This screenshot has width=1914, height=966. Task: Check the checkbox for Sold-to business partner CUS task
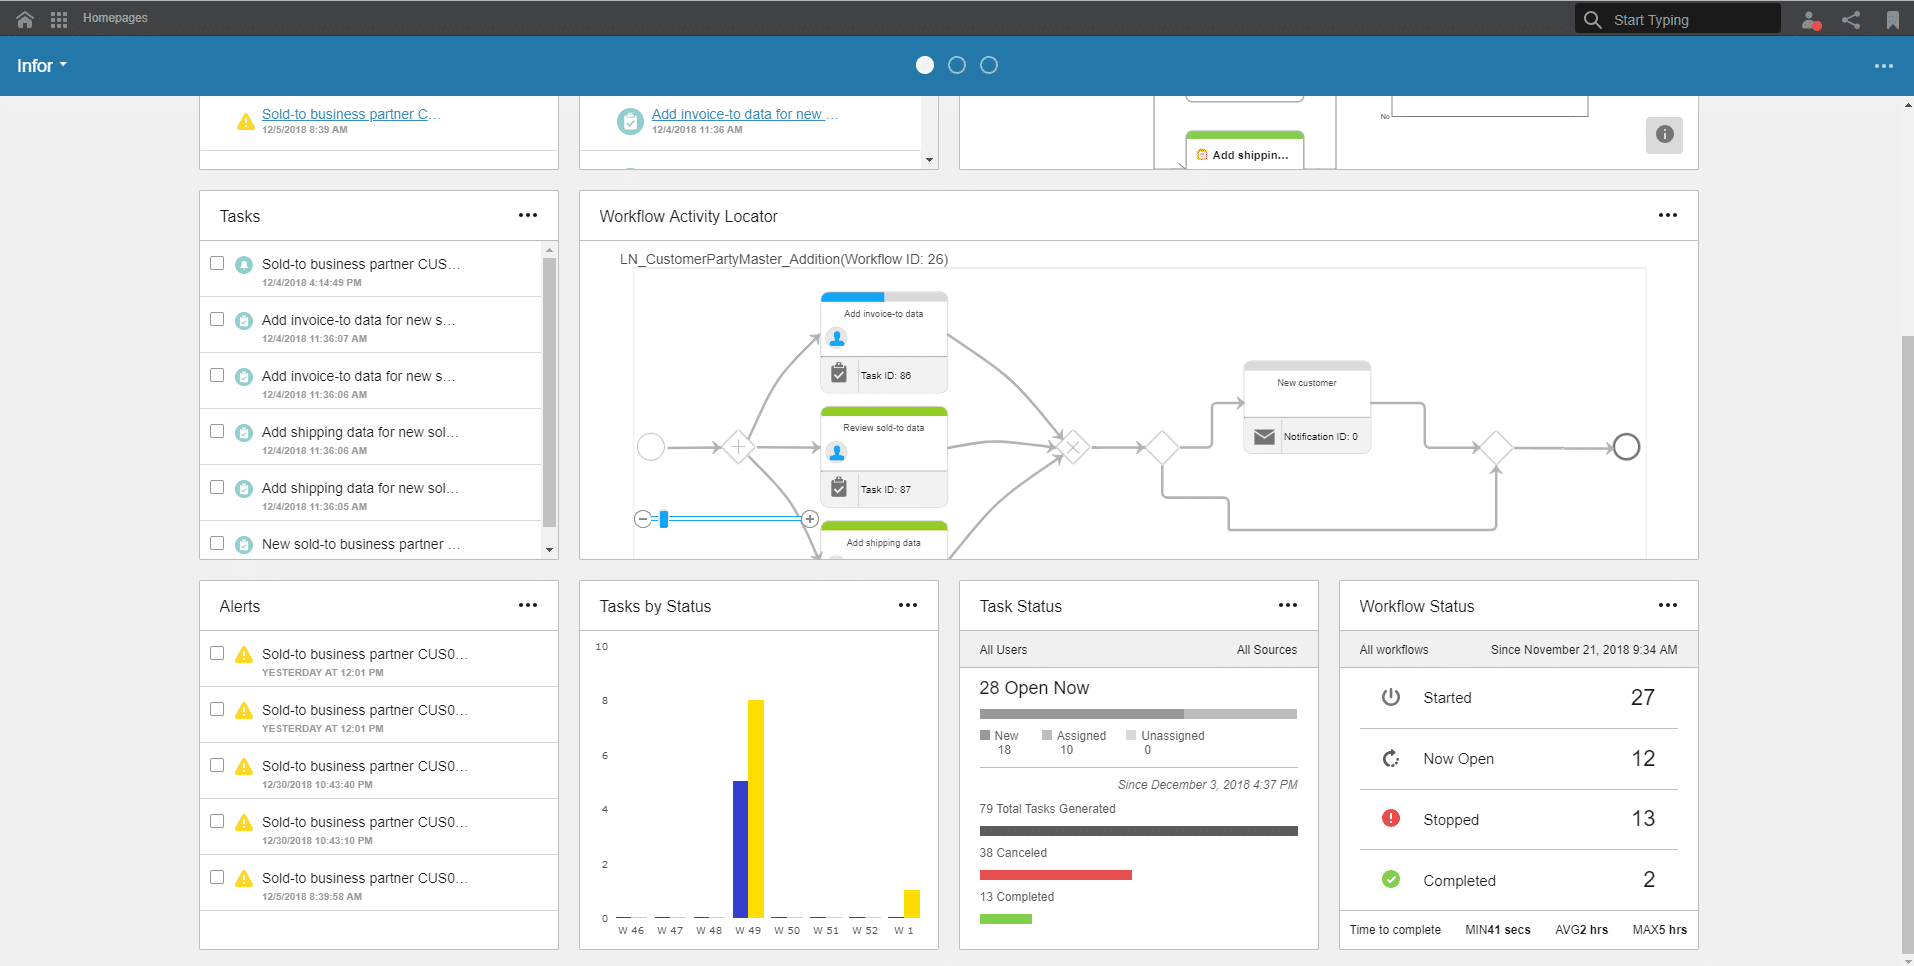point(217,263)
